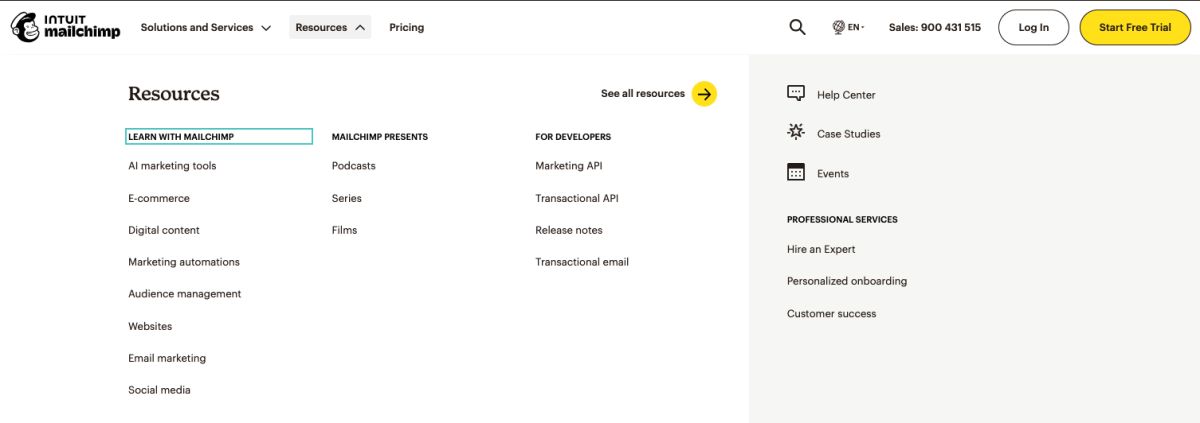Click the Case Studies sunburst icon
Viewport: 1200px width, 423px height.
796,133
